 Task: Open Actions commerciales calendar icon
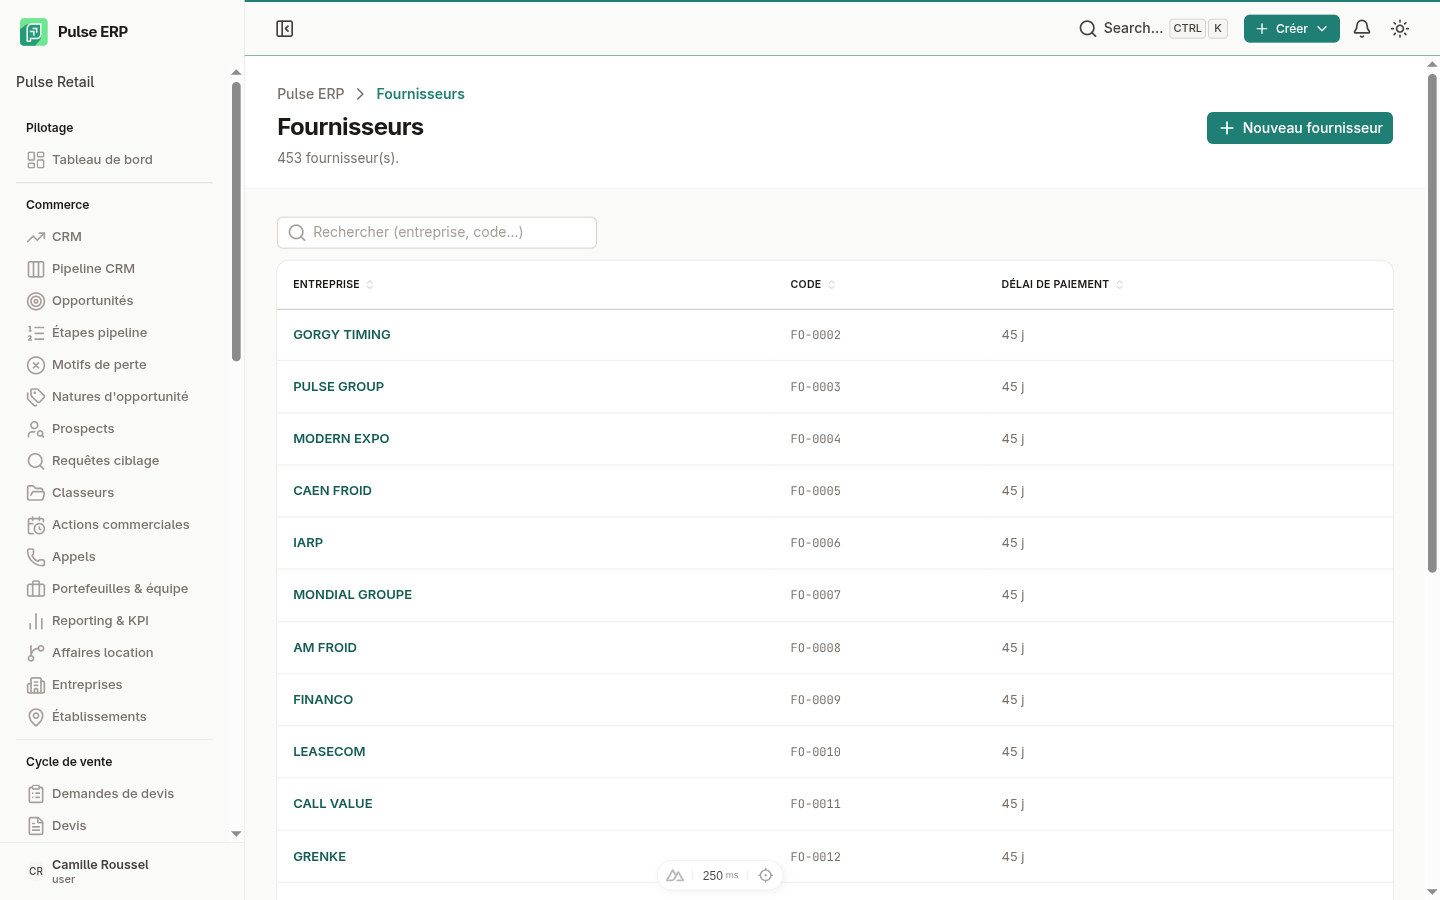[x=36, y=525]
